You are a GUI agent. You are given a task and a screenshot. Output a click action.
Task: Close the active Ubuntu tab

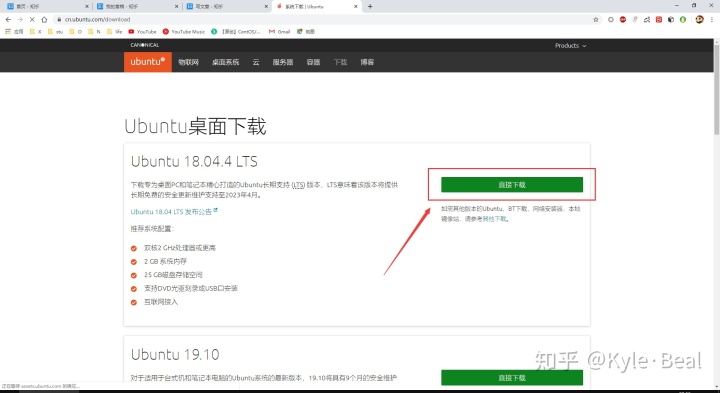(x=355, y=6)
